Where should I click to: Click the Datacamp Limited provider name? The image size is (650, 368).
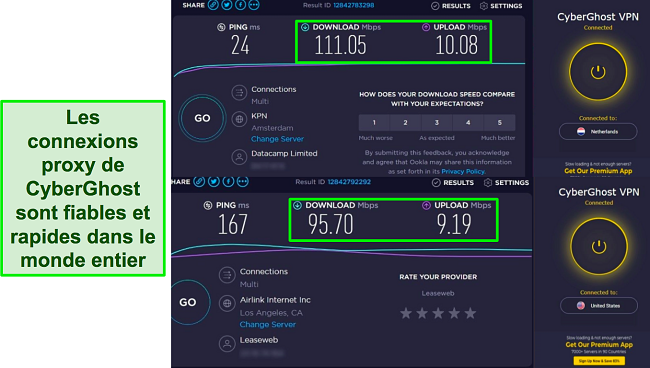pyautogui.click(x=284, y=153)
